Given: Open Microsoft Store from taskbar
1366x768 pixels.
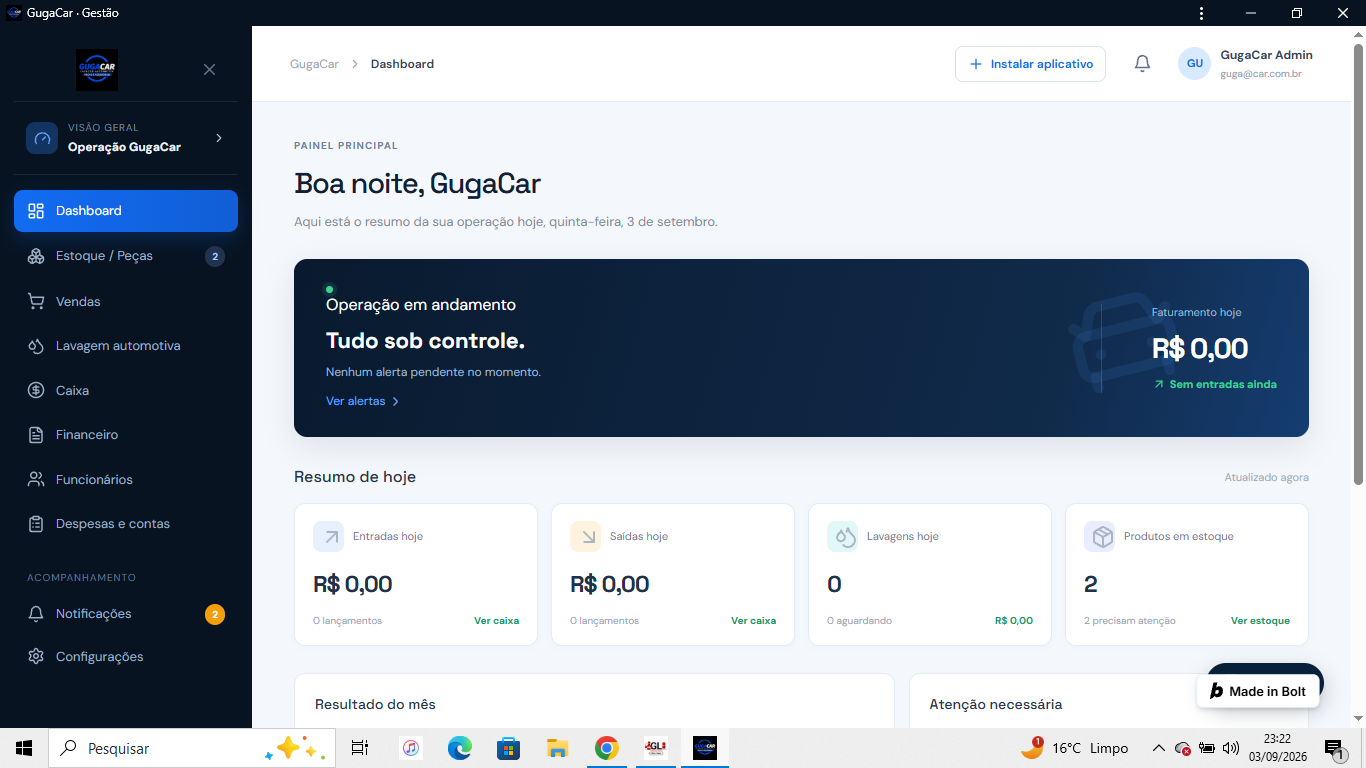Looking at the screenshot, I should point(508,748).
